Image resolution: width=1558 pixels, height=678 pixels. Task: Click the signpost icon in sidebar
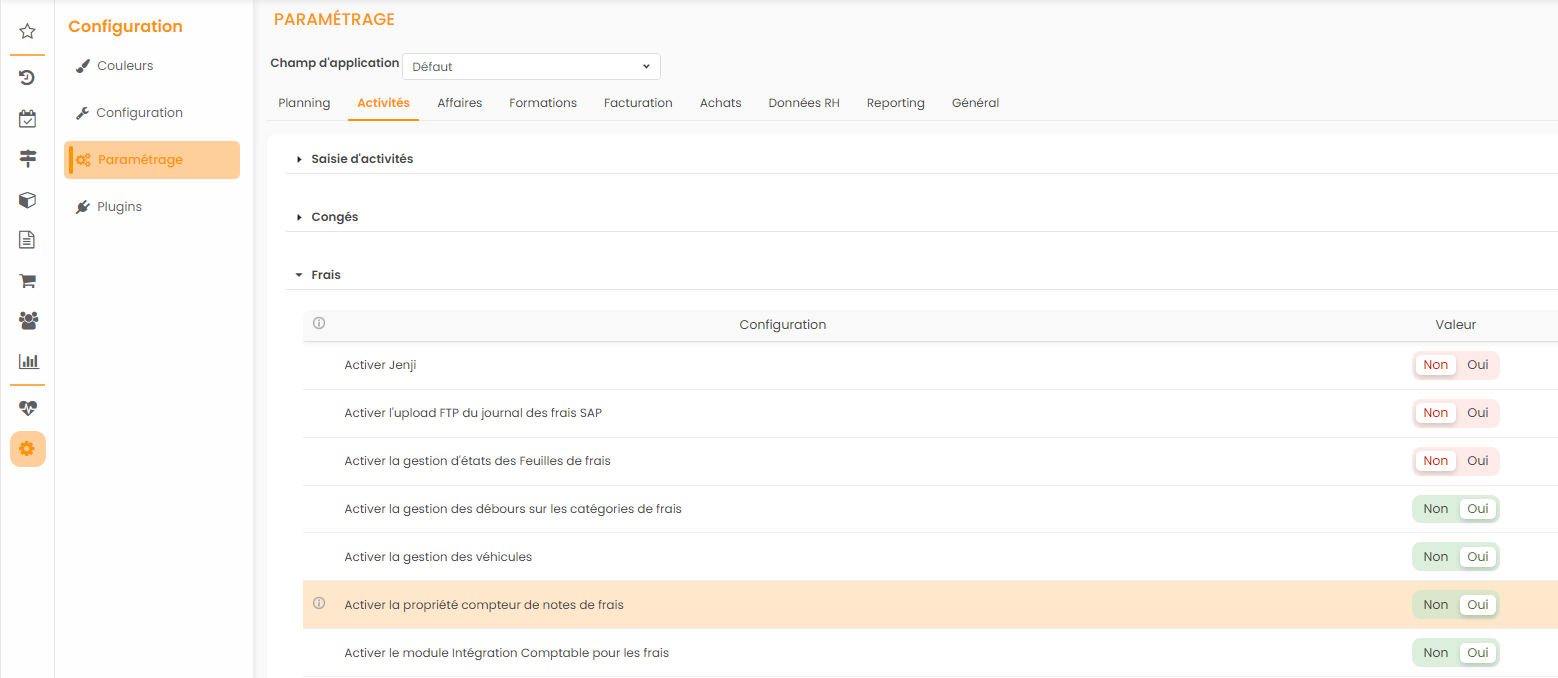(28, 159)
